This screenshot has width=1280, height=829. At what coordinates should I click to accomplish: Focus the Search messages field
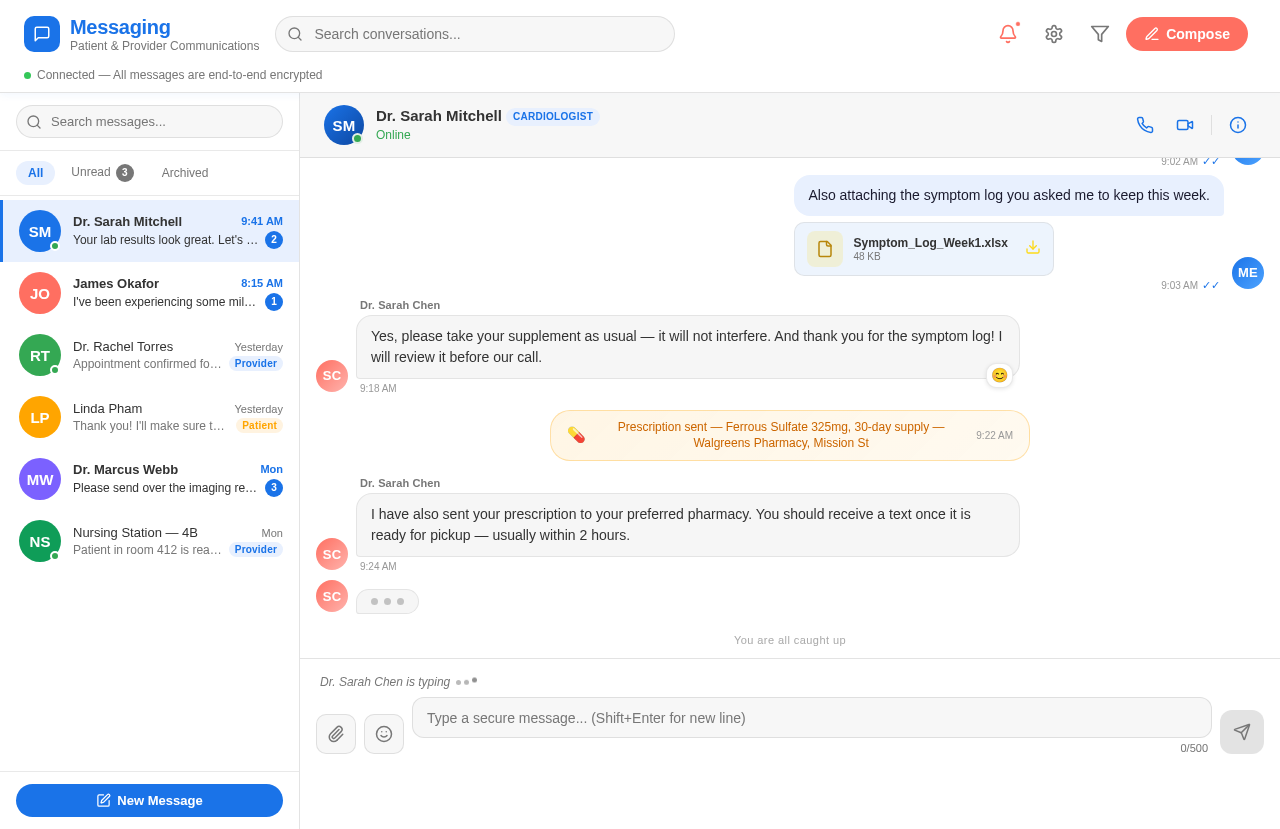pyautogui.click(x=149, y=122)
